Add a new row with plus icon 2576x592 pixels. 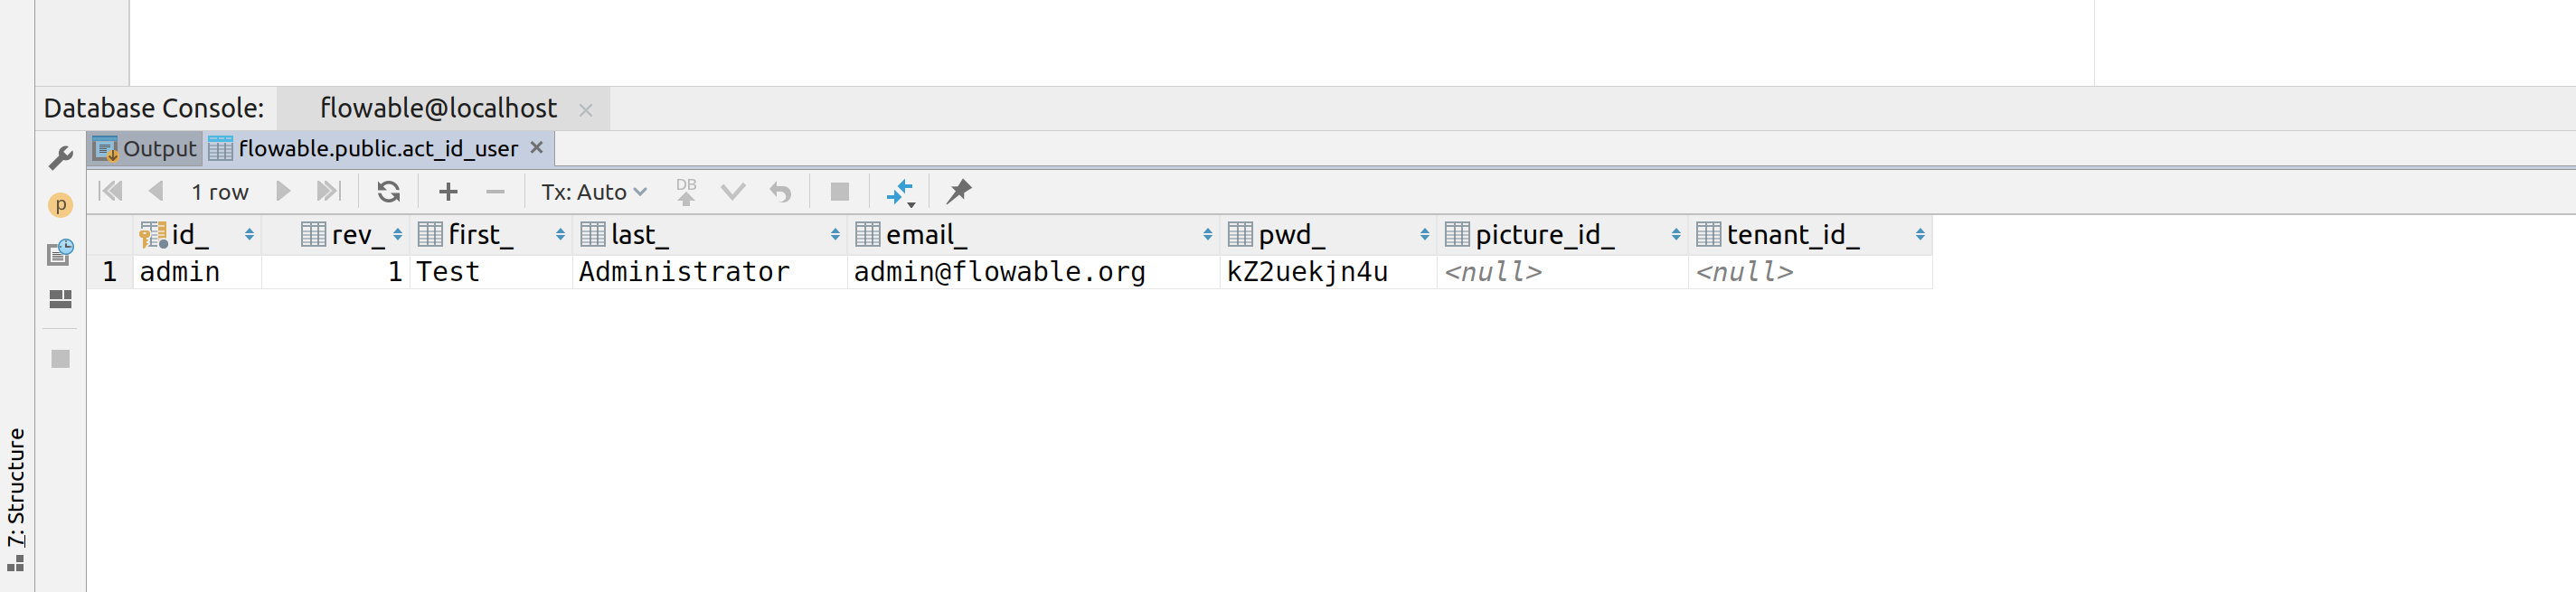click(x=448, y=191)
